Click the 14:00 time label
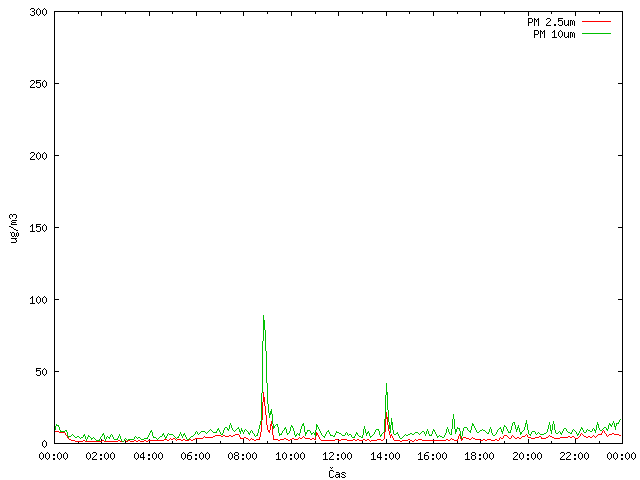 385,456
